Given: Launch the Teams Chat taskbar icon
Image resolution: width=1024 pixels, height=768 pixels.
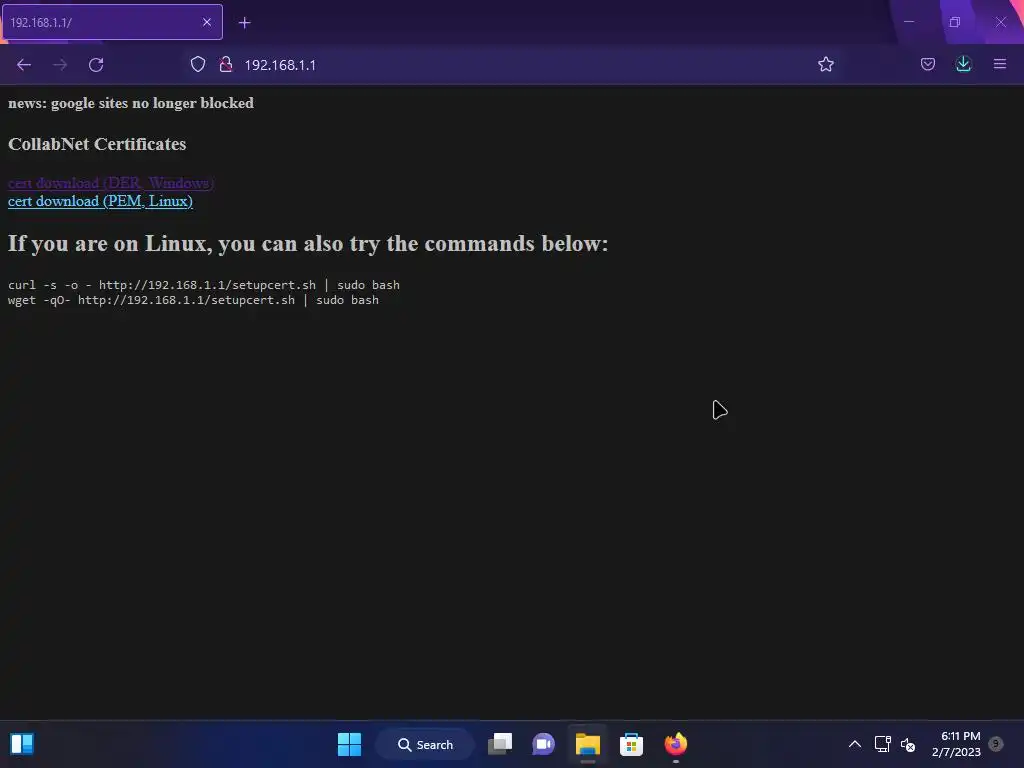Looking at the screenshot, I should coord(543,744).
